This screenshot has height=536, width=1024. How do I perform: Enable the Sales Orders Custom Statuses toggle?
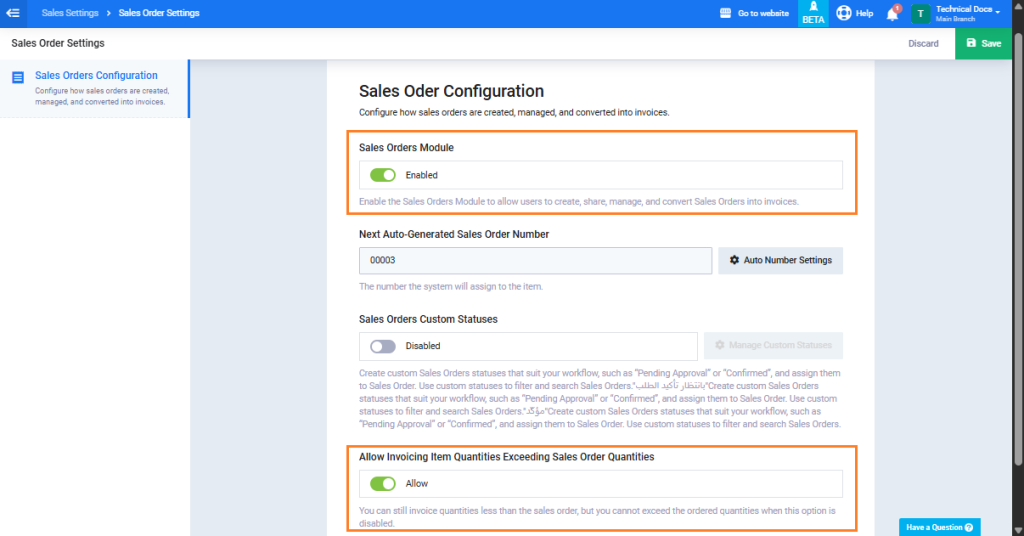point(383,346)
